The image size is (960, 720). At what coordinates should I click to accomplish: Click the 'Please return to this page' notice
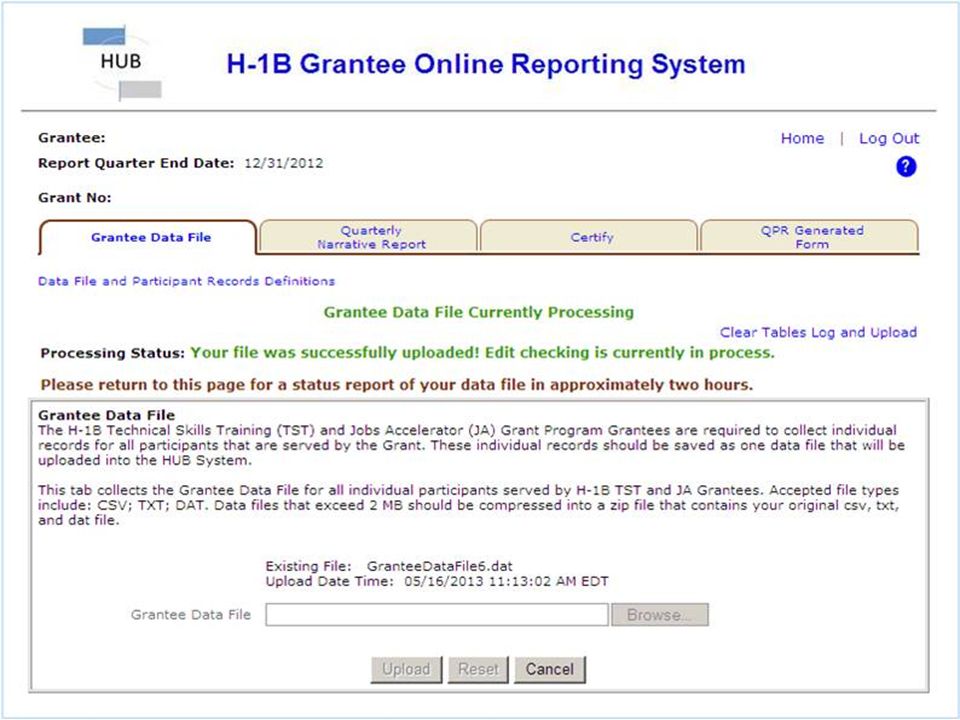click(x=397, y=385)
